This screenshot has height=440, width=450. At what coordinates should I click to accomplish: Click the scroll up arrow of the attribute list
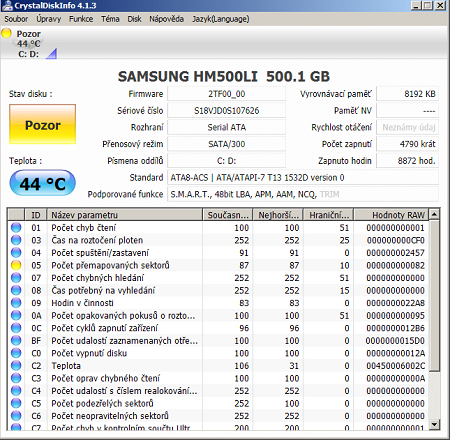click(x=434, y=214)
